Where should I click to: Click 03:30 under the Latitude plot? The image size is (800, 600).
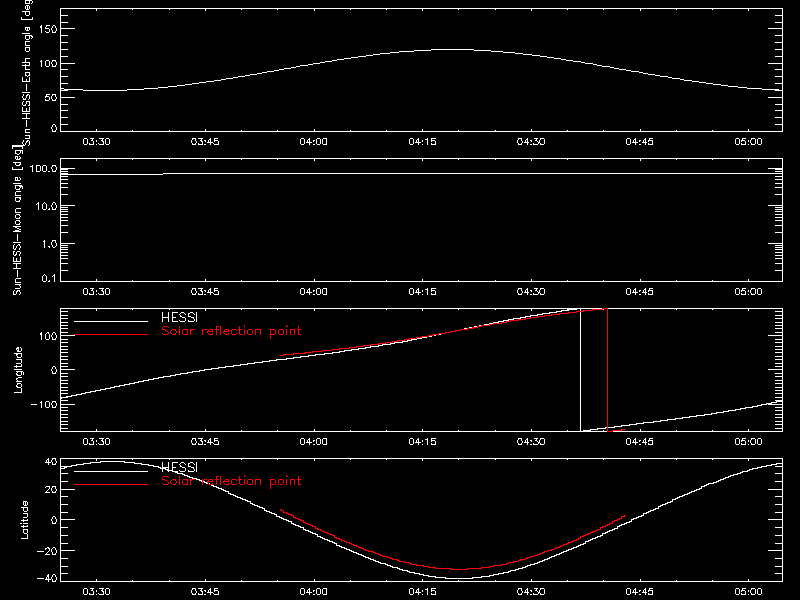pos(96,592)
